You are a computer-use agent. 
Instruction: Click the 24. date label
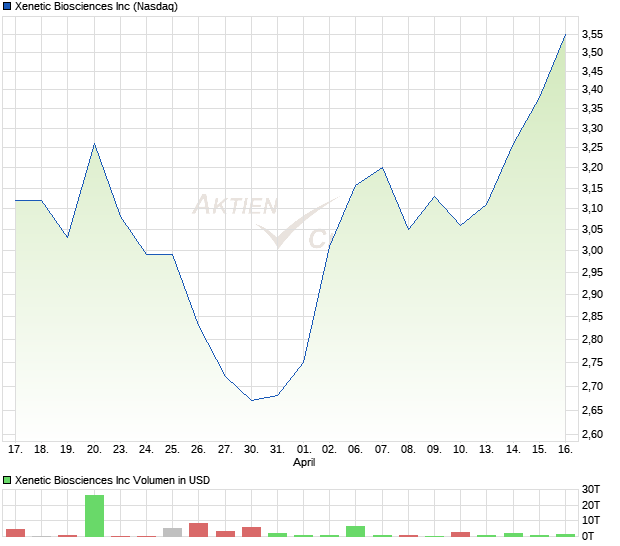pyautogui.click(x=146, y=450)
